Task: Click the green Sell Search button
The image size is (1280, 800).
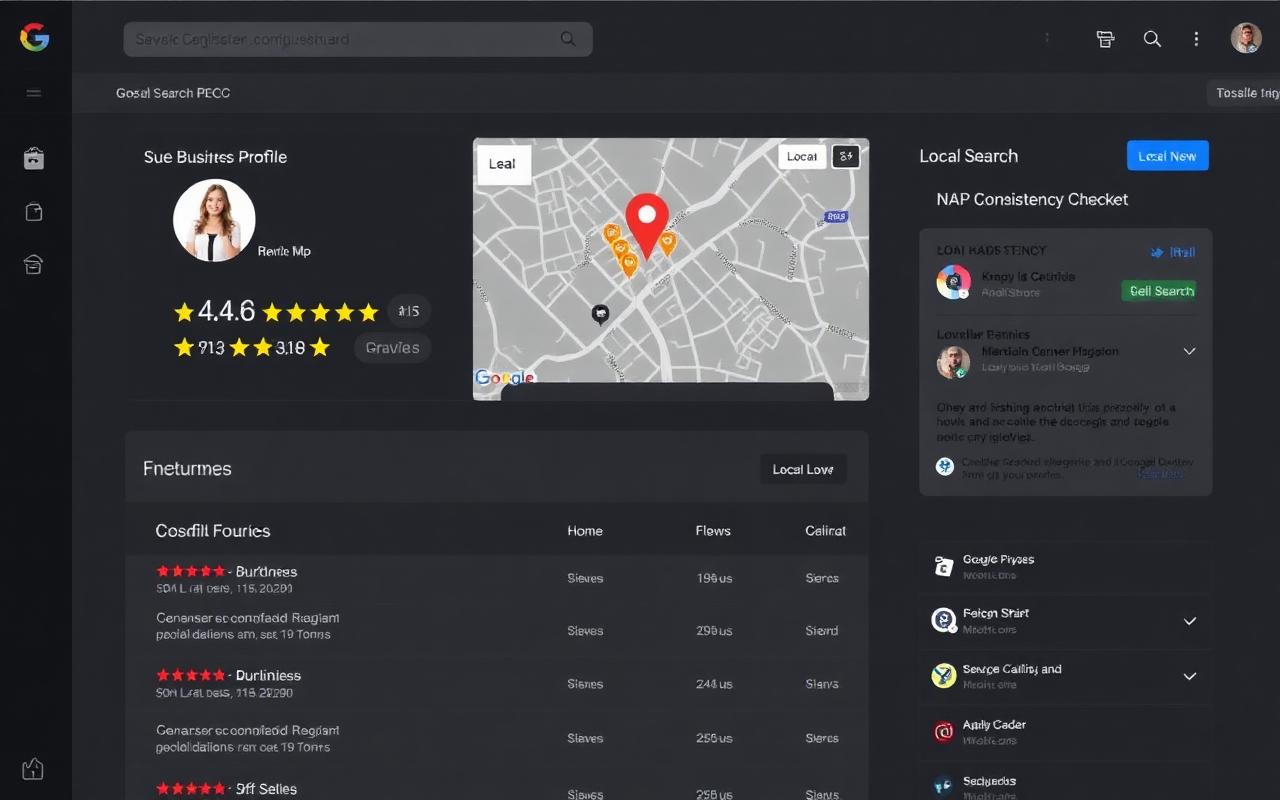Action: coord(1159,291)
